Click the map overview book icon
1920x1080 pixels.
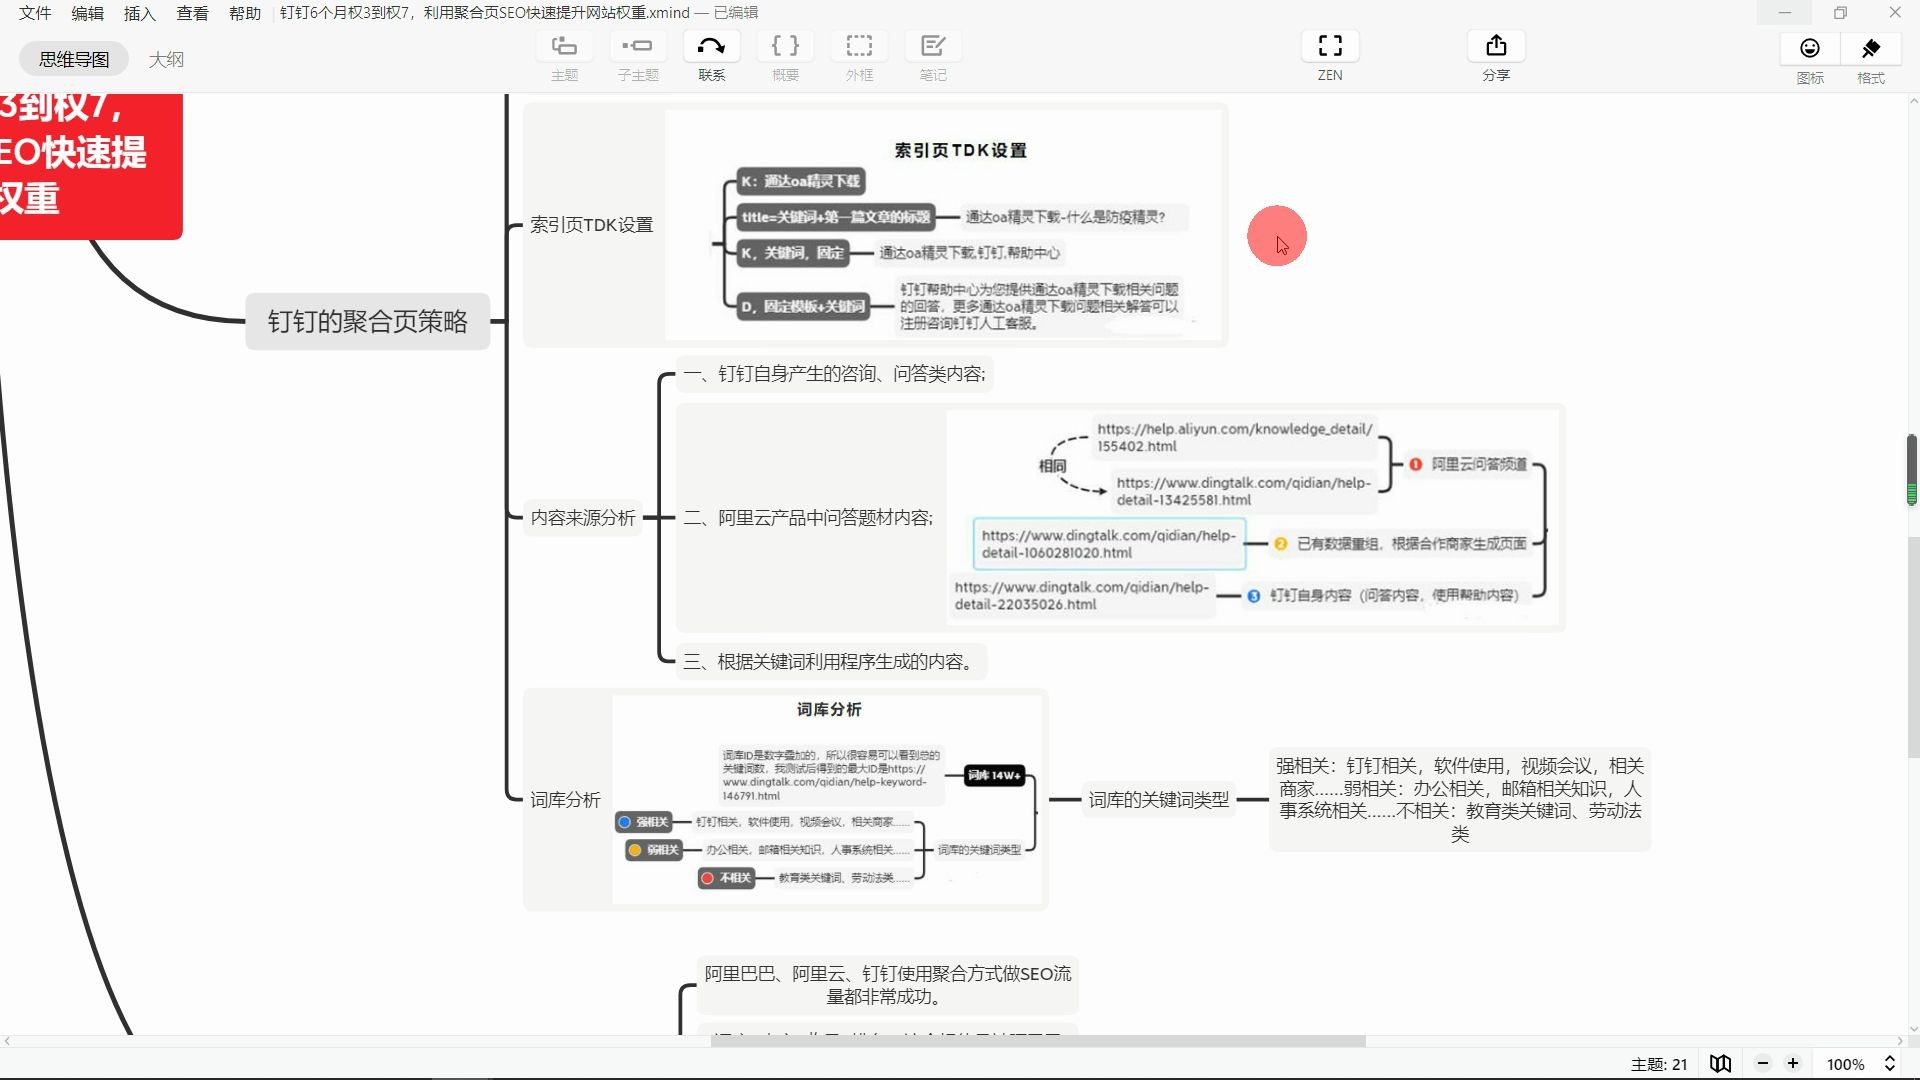coord(1720,1064)
